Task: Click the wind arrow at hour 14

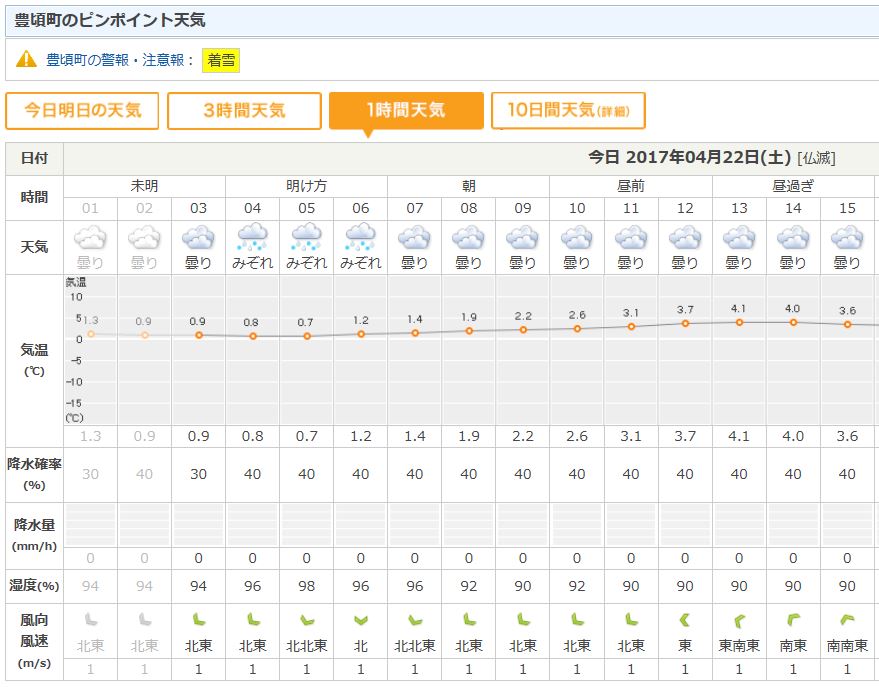Action: 792,620
